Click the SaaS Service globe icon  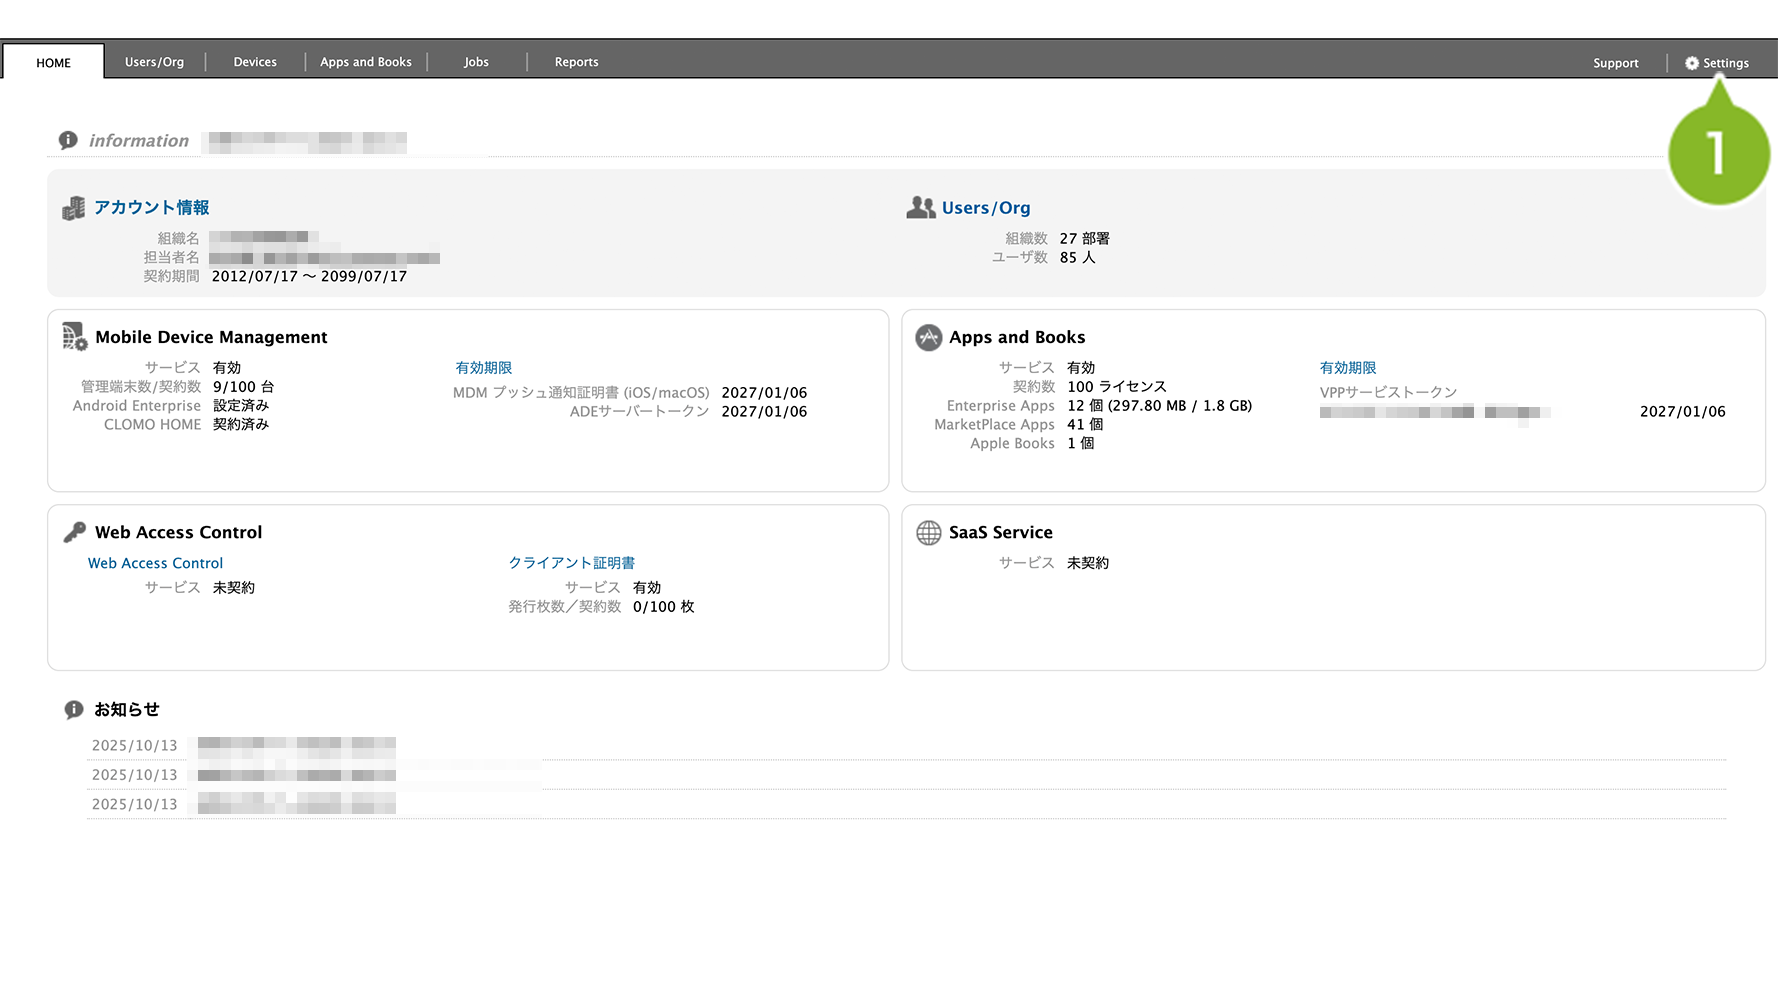point(928,533)
